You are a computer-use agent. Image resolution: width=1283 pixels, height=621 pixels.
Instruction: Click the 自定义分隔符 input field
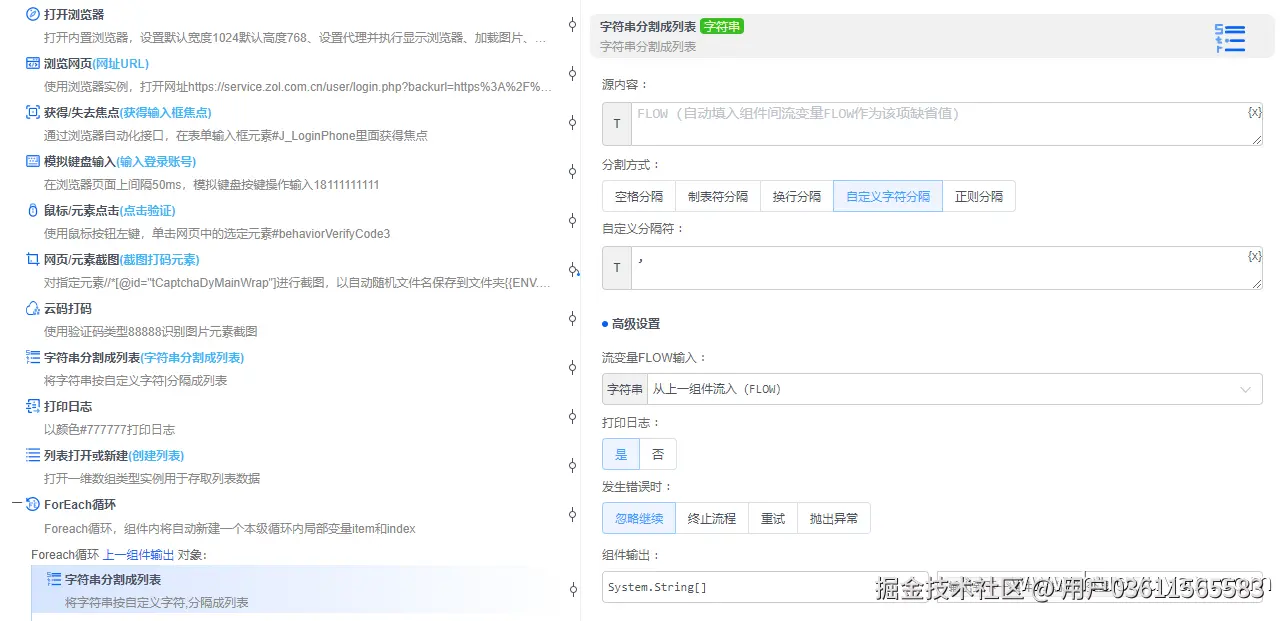click(x=946, y=268)
